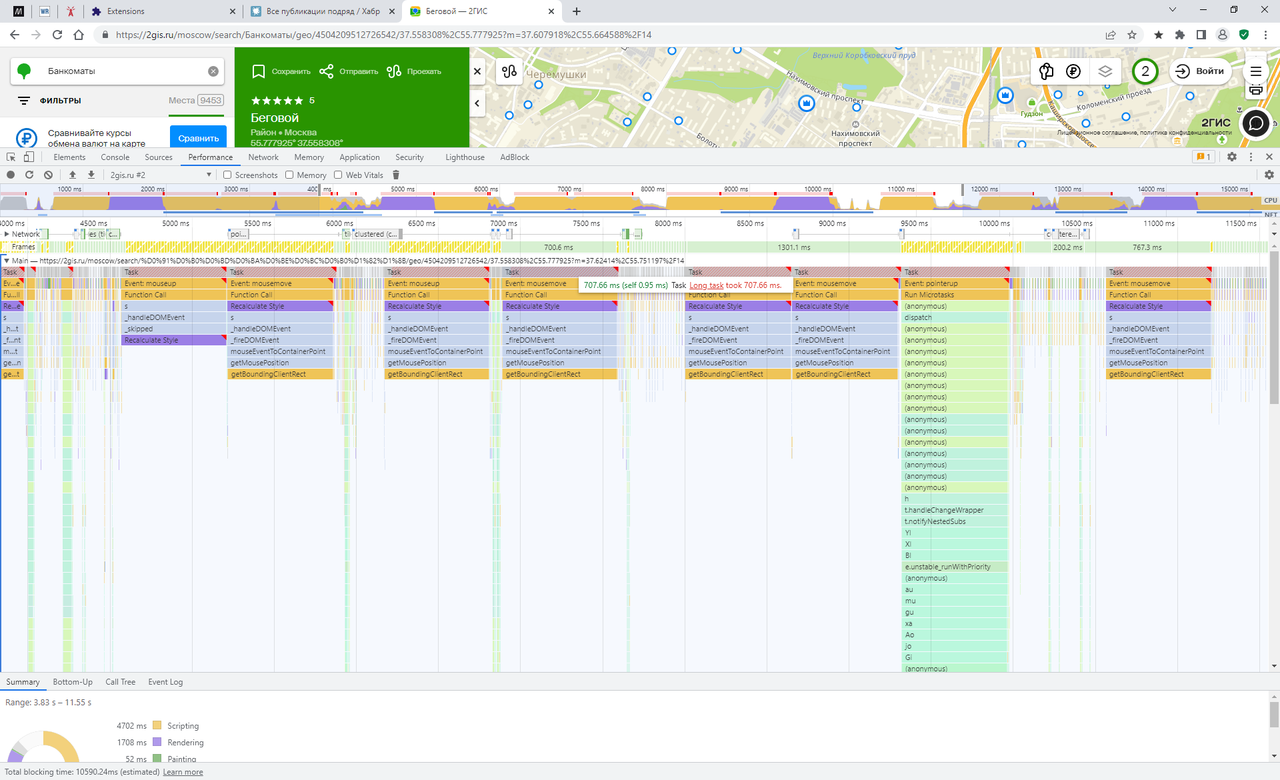
Task: Open the Chrome tab search chevron
Action: (x=1172, y=10)
